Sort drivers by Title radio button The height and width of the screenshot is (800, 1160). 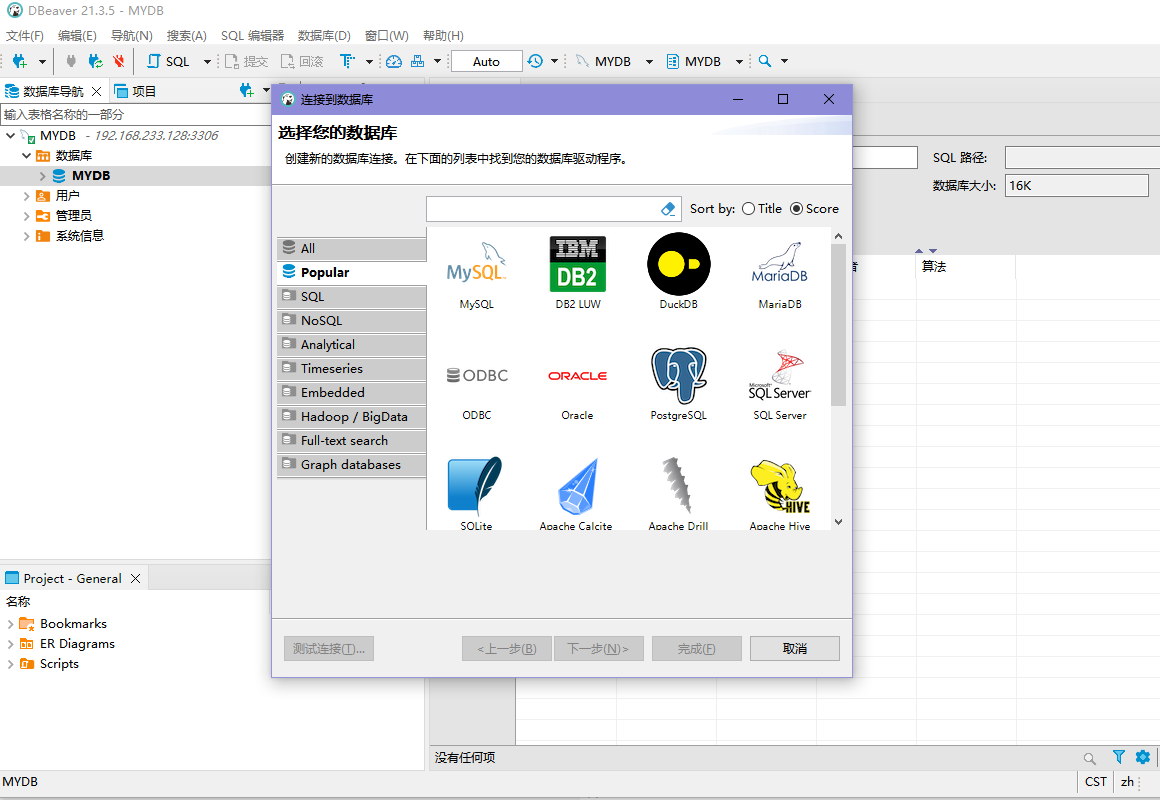(749, 209)
